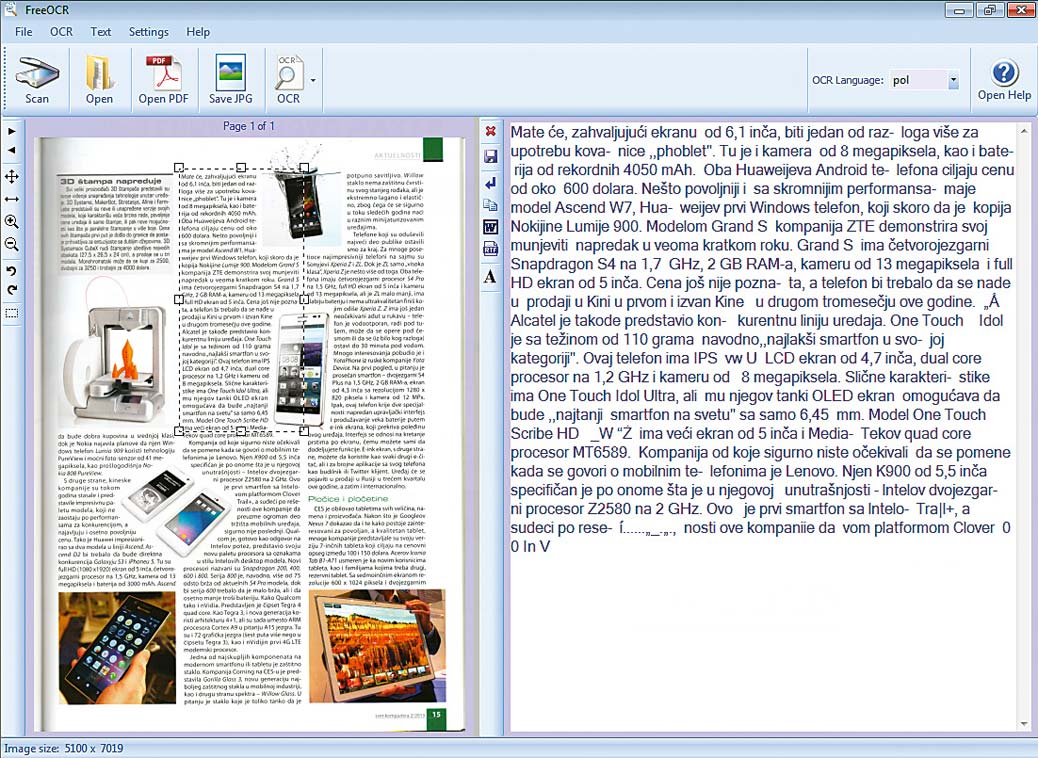Click the scanned magazine page preview
1038x758 pixels.
(x=250, y=434)
